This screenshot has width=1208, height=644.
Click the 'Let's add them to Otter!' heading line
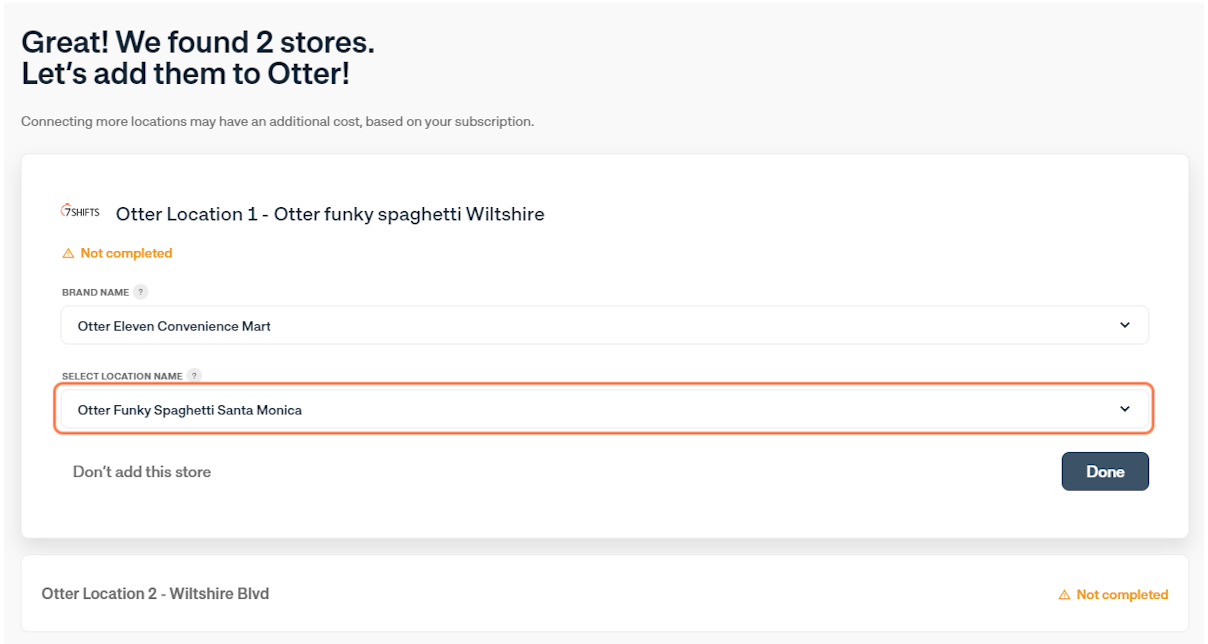(186, 74)
